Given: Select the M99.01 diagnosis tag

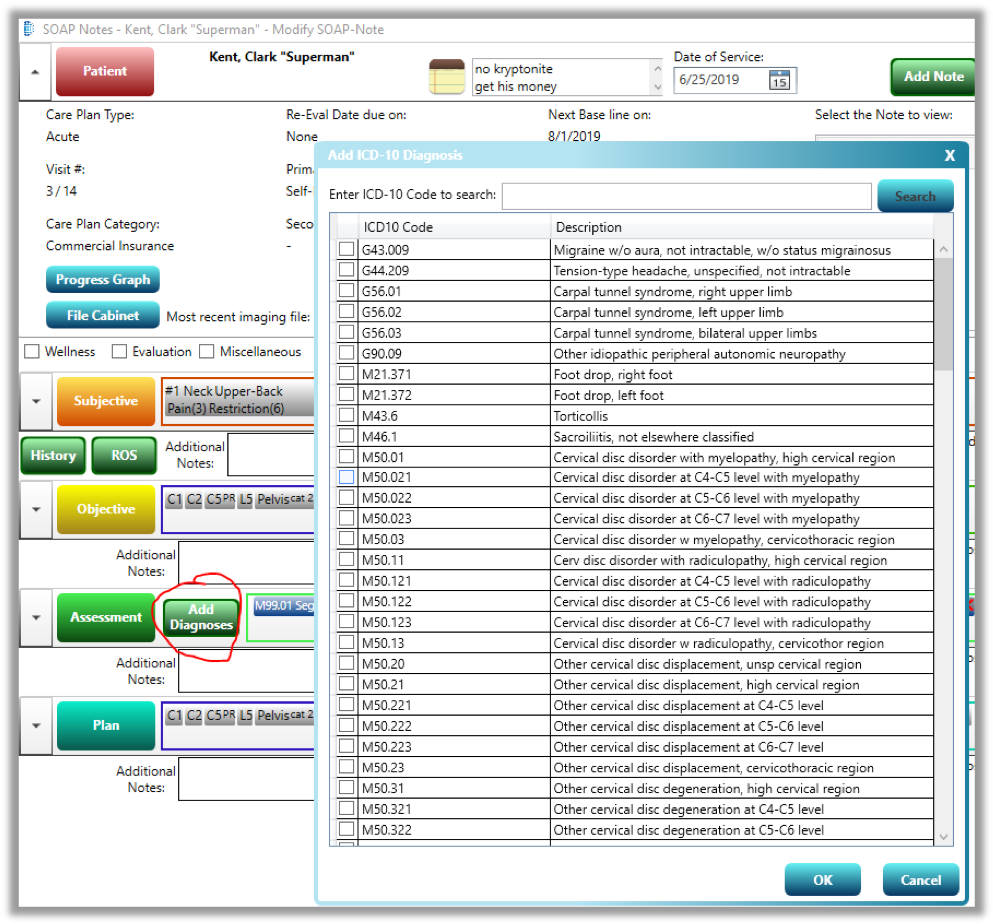Looking at the screenshot, I should 284,606.
